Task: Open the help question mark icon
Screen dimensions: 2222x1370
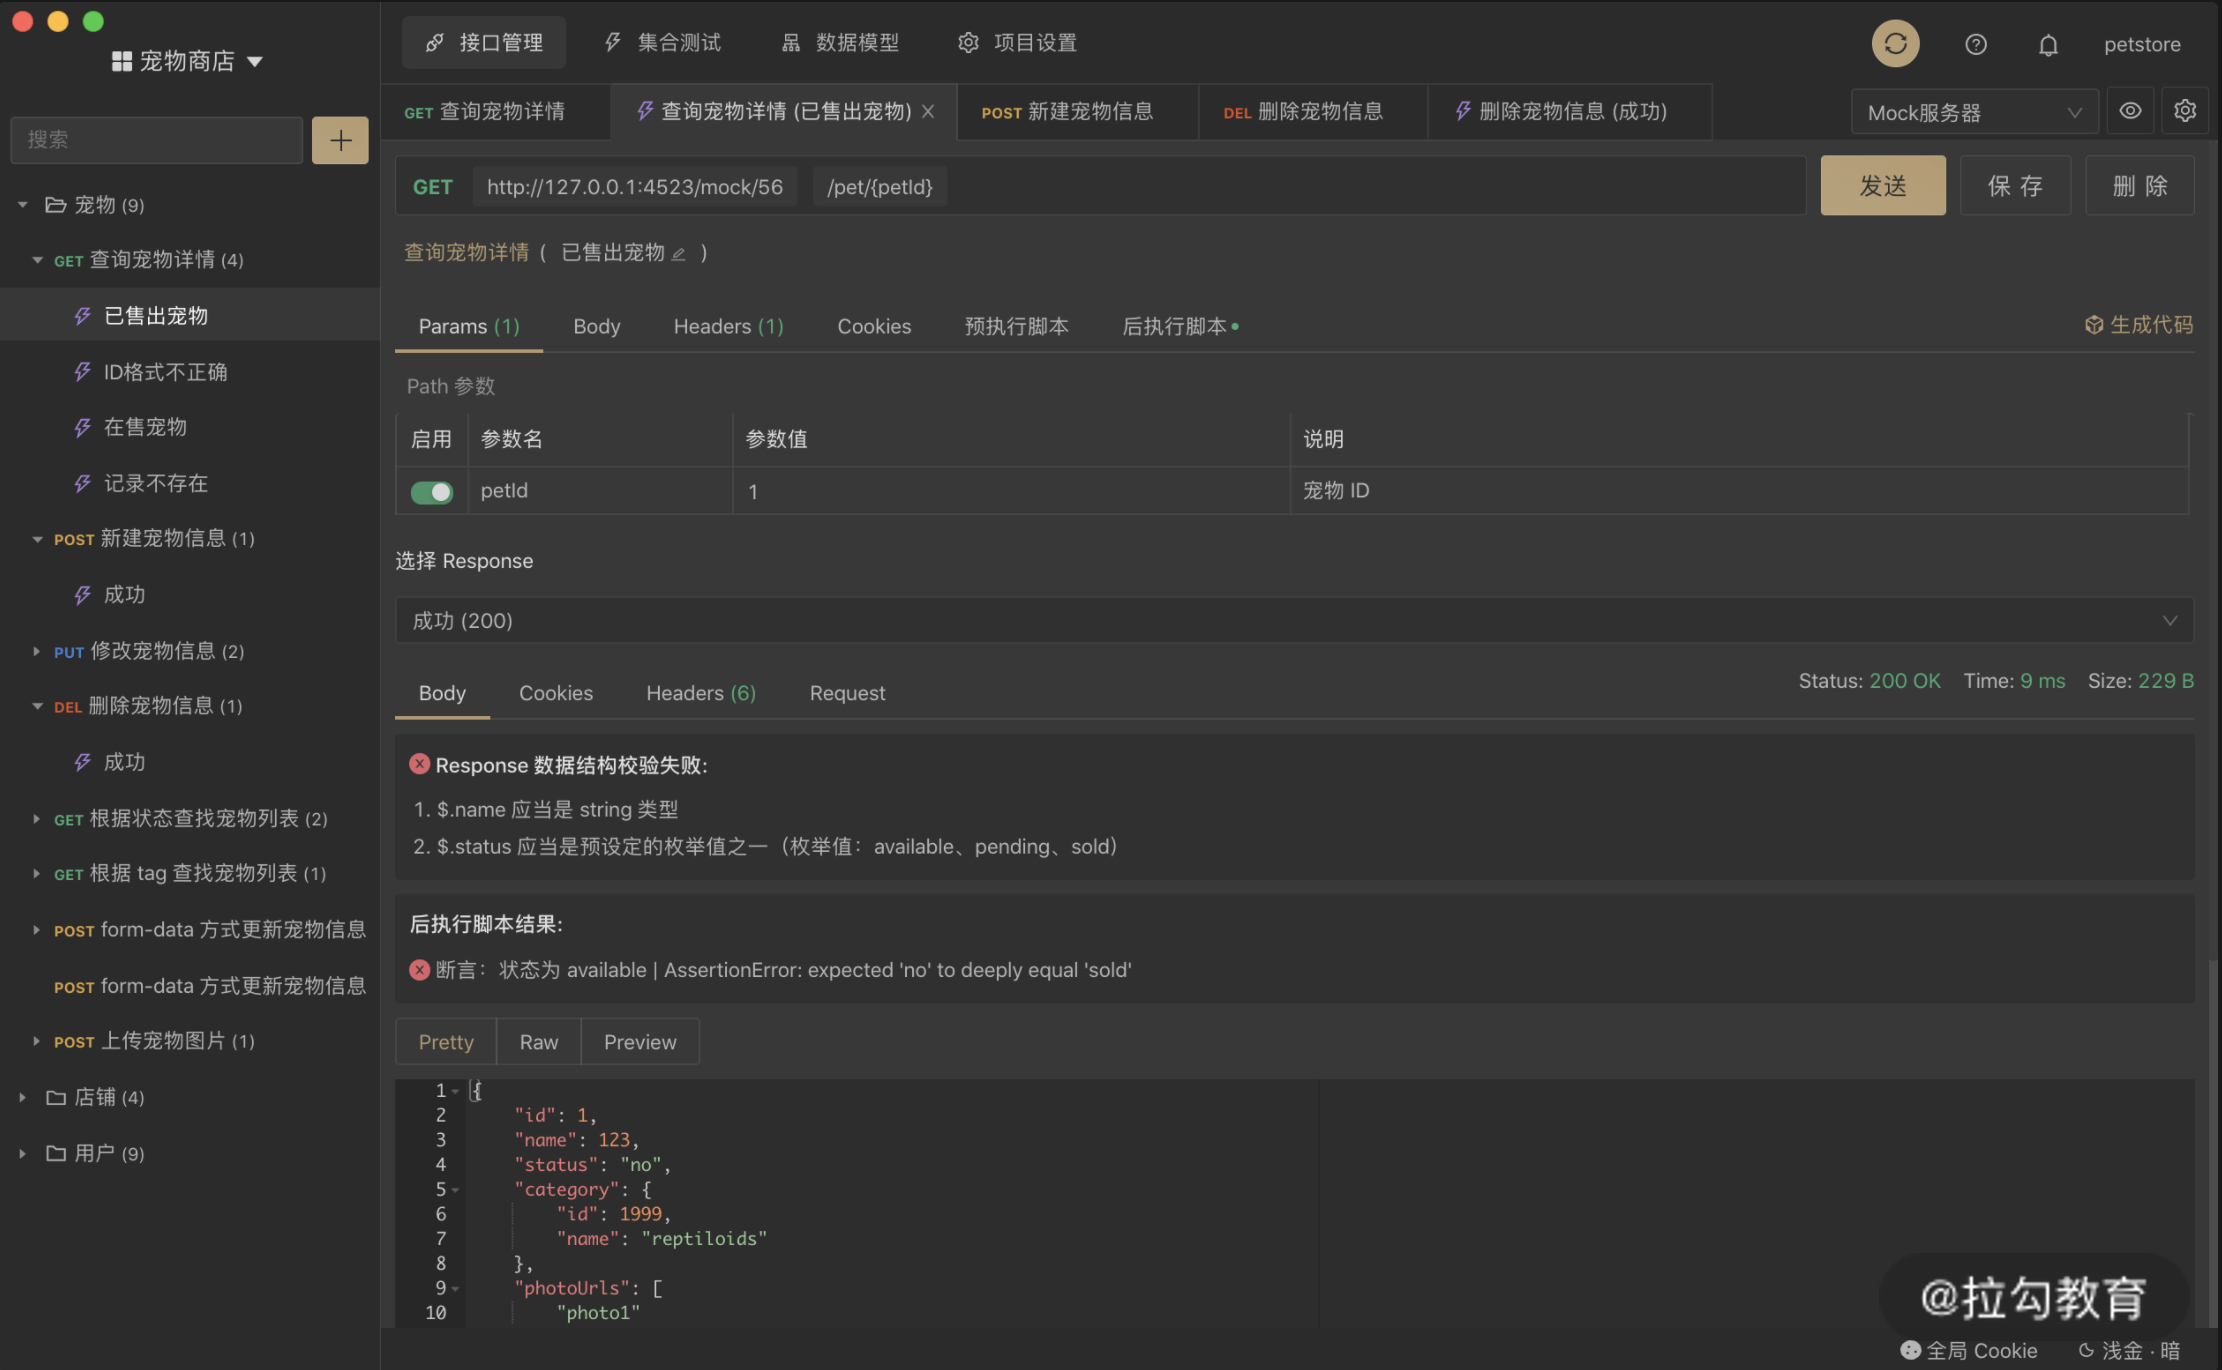Action: 1975,44
